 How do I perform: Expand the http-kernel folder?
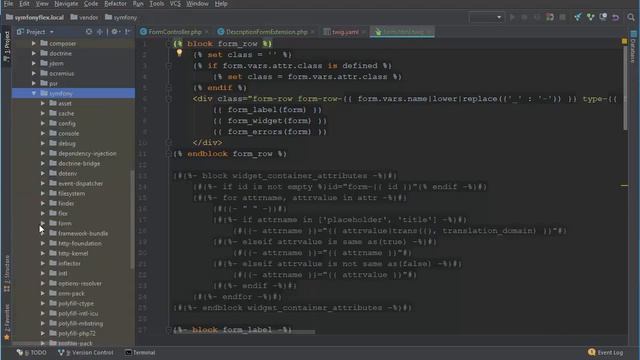click(43, 253)
